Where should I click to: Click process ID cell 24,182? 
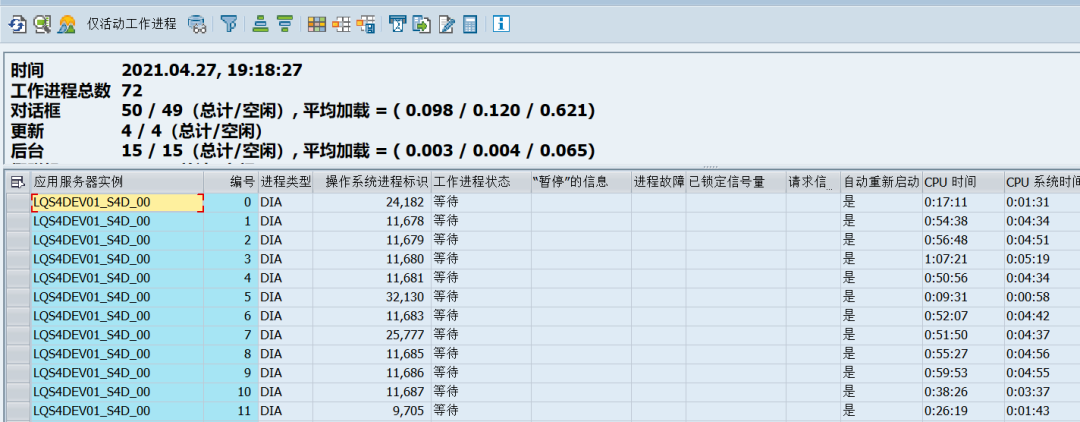pos(372,202)
